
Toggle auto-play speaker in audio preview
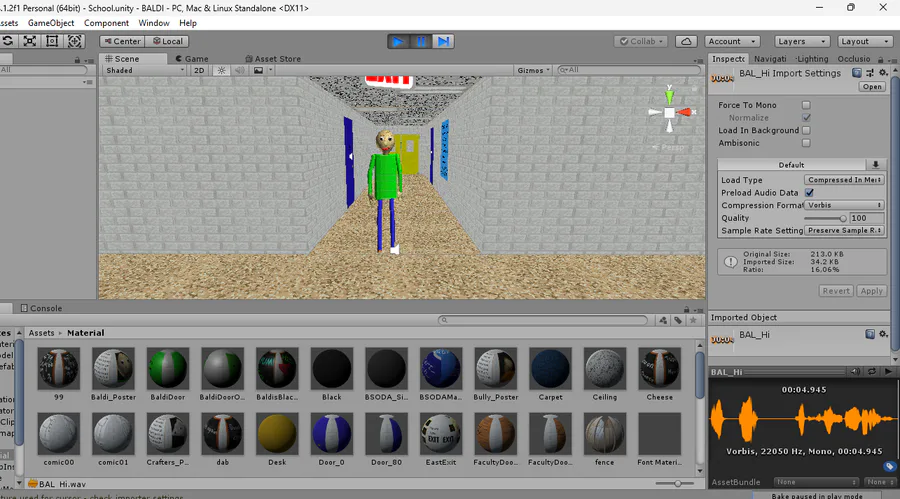coord(855,372)
